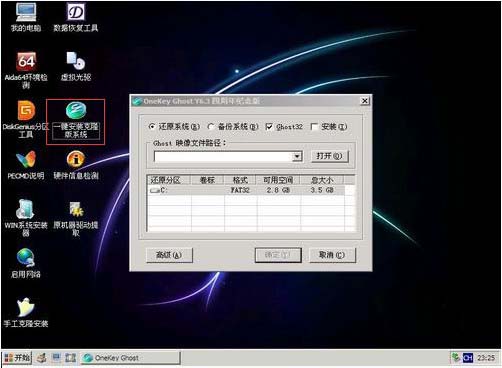This screenshot has width=502, height=368.
Task: Select the 备份系统 radio button
Action: point(211,127)
